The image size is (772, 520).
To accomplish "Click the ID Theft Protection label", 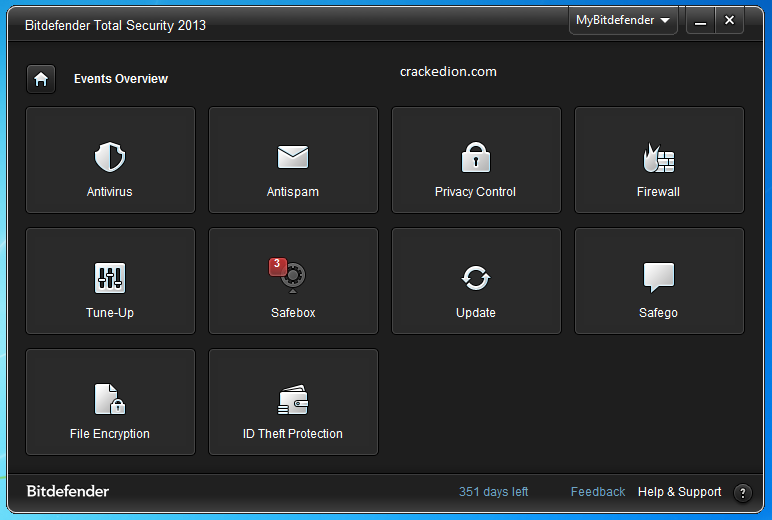I will (292, 434).
